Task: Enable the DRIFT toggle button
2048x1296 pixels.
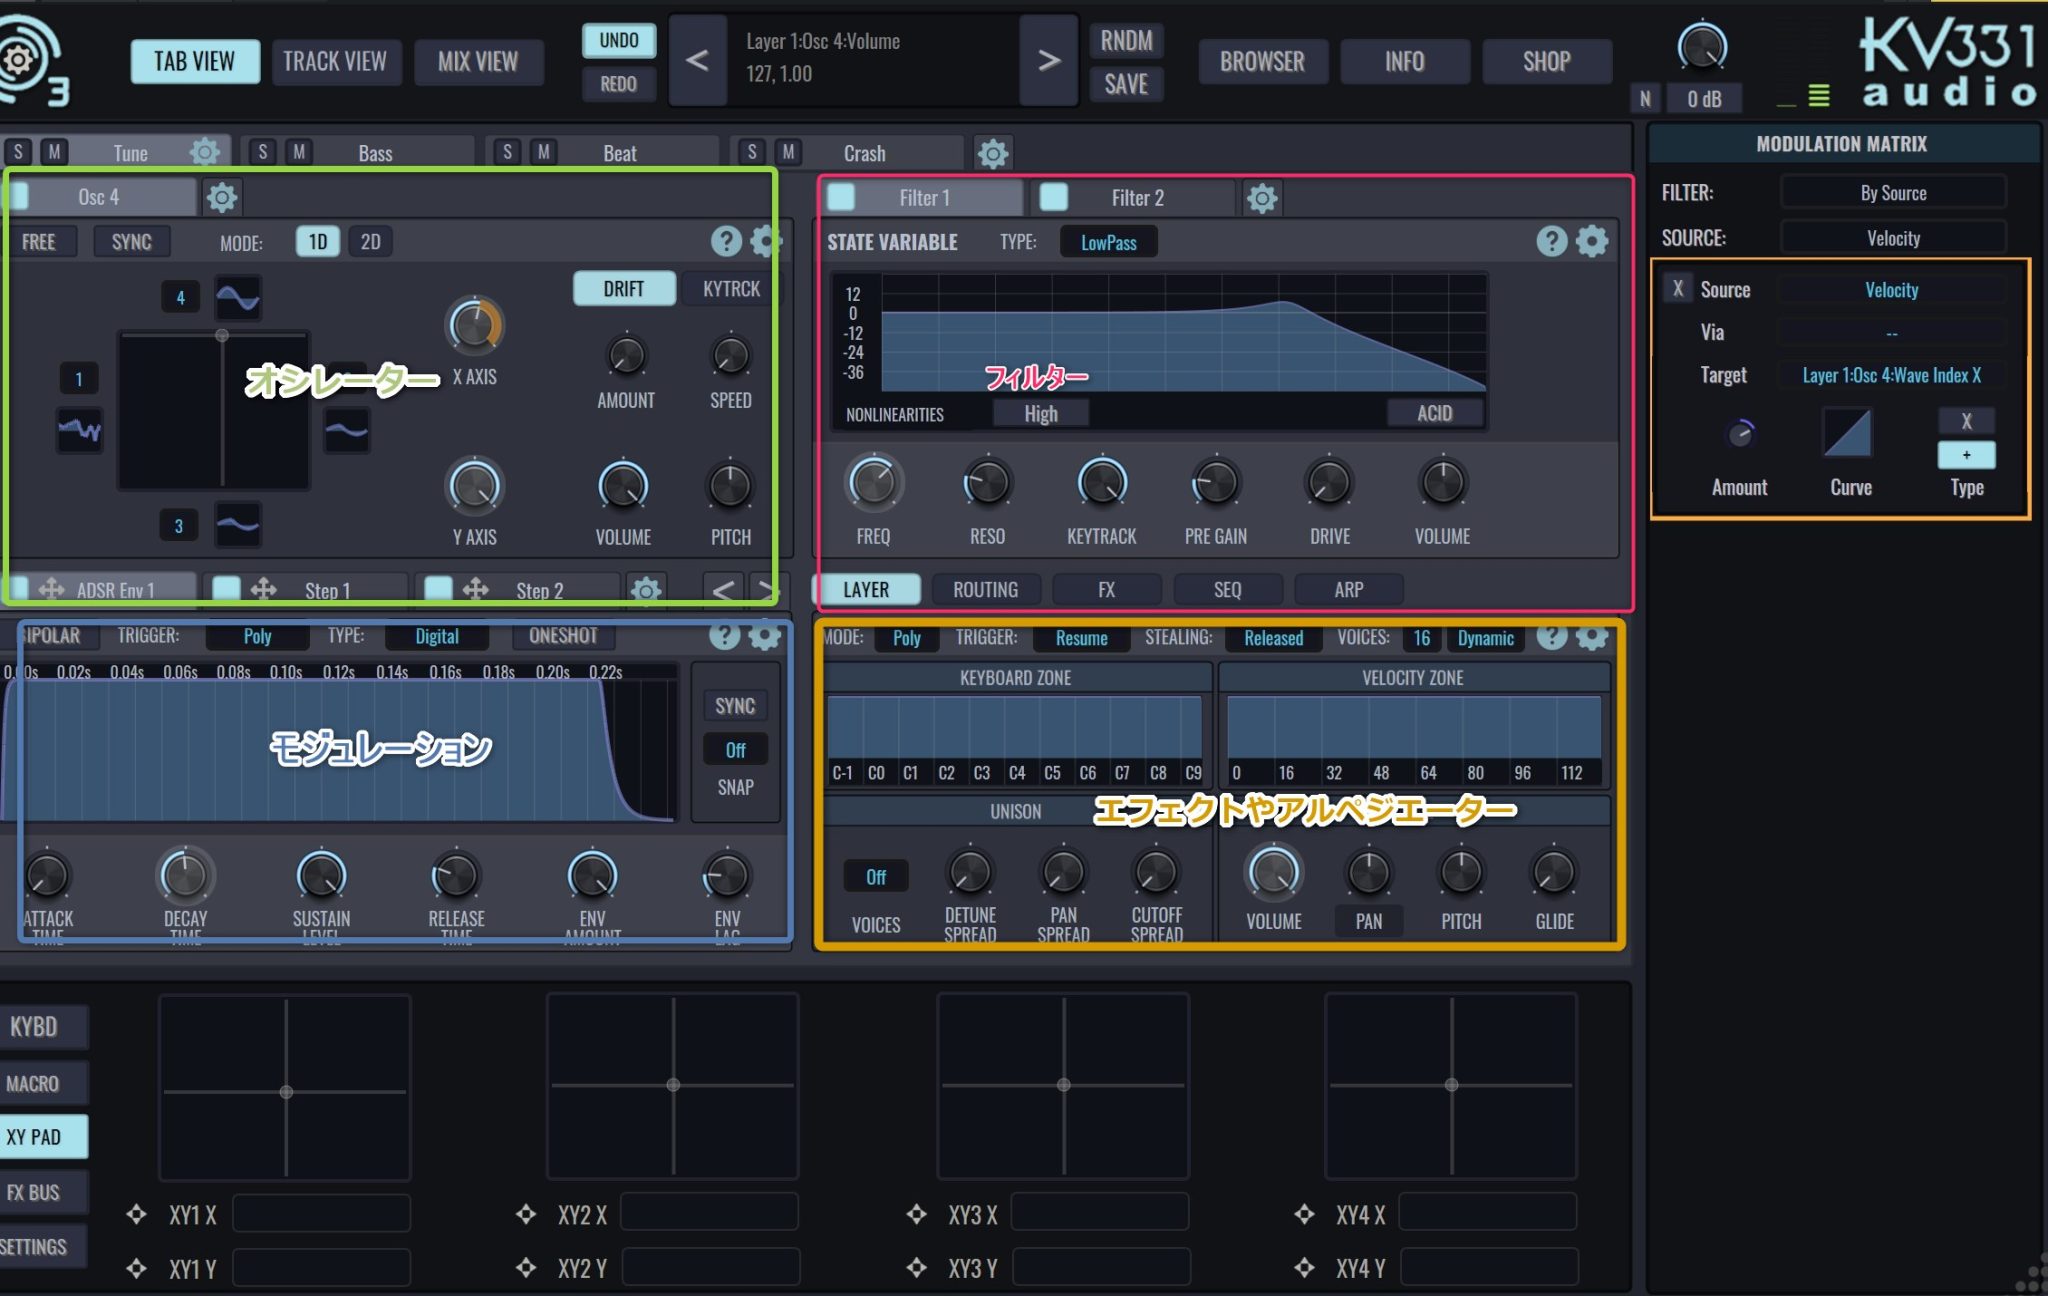Action: (624, 289)
